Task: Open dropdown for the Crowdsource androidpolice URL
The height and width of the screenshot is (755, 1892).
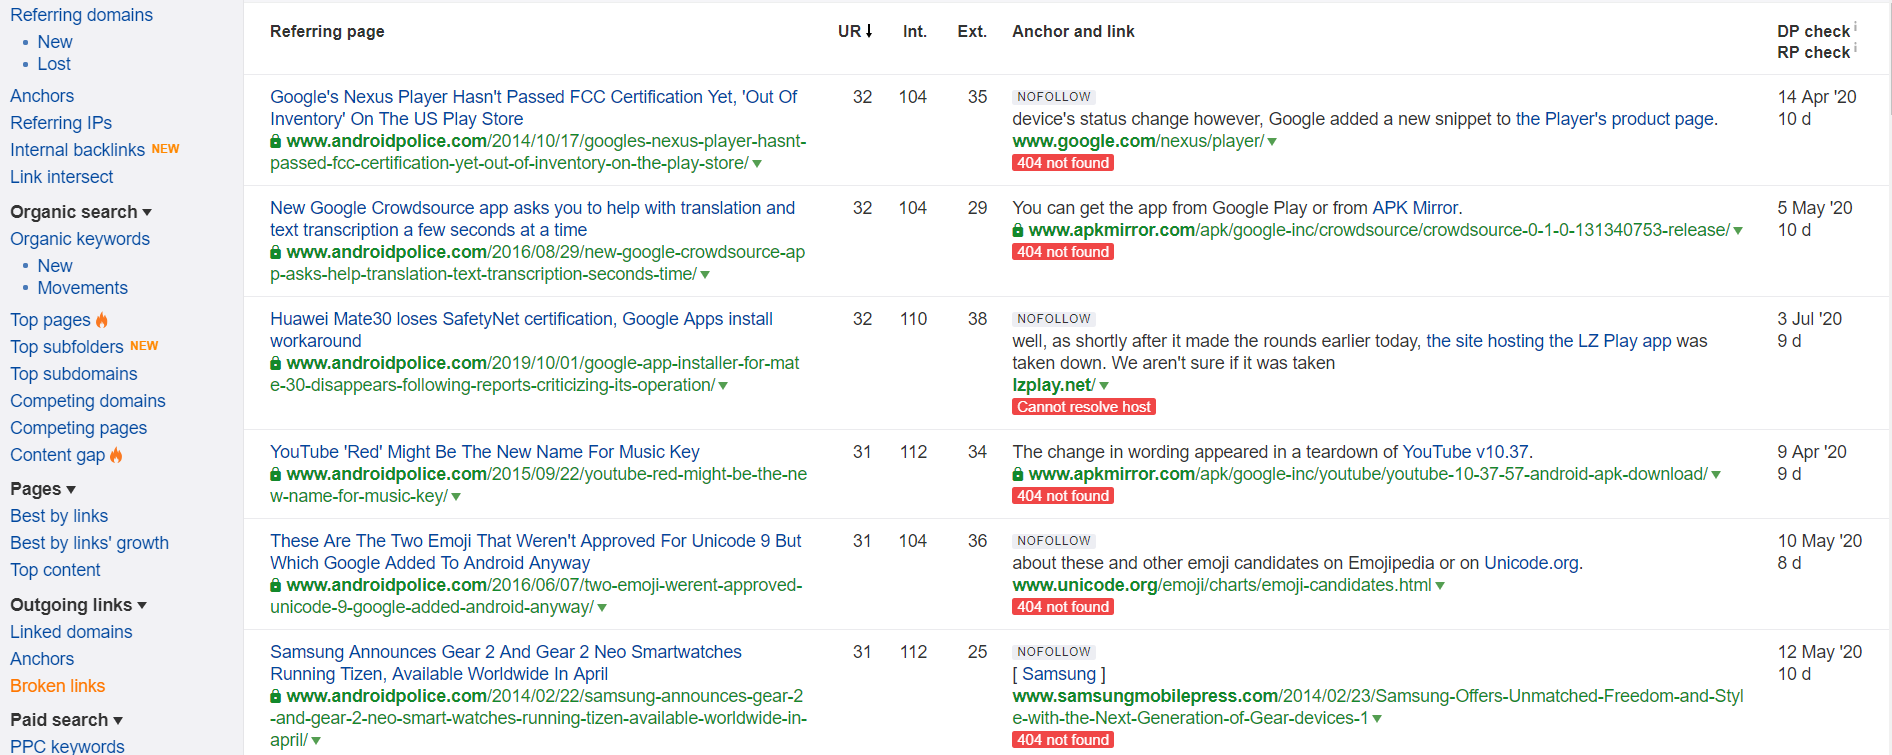Action: click(x=705, y=275)
